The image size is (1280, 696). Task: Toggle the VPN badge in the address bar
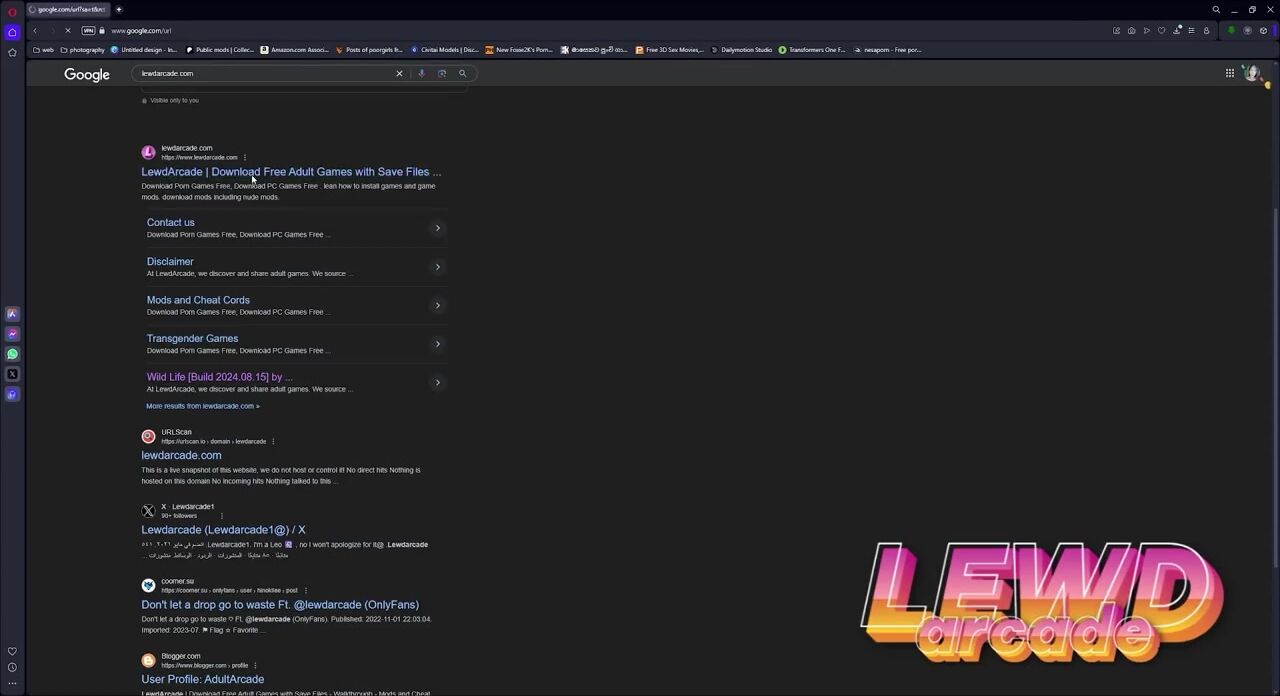tap(88, 31)
